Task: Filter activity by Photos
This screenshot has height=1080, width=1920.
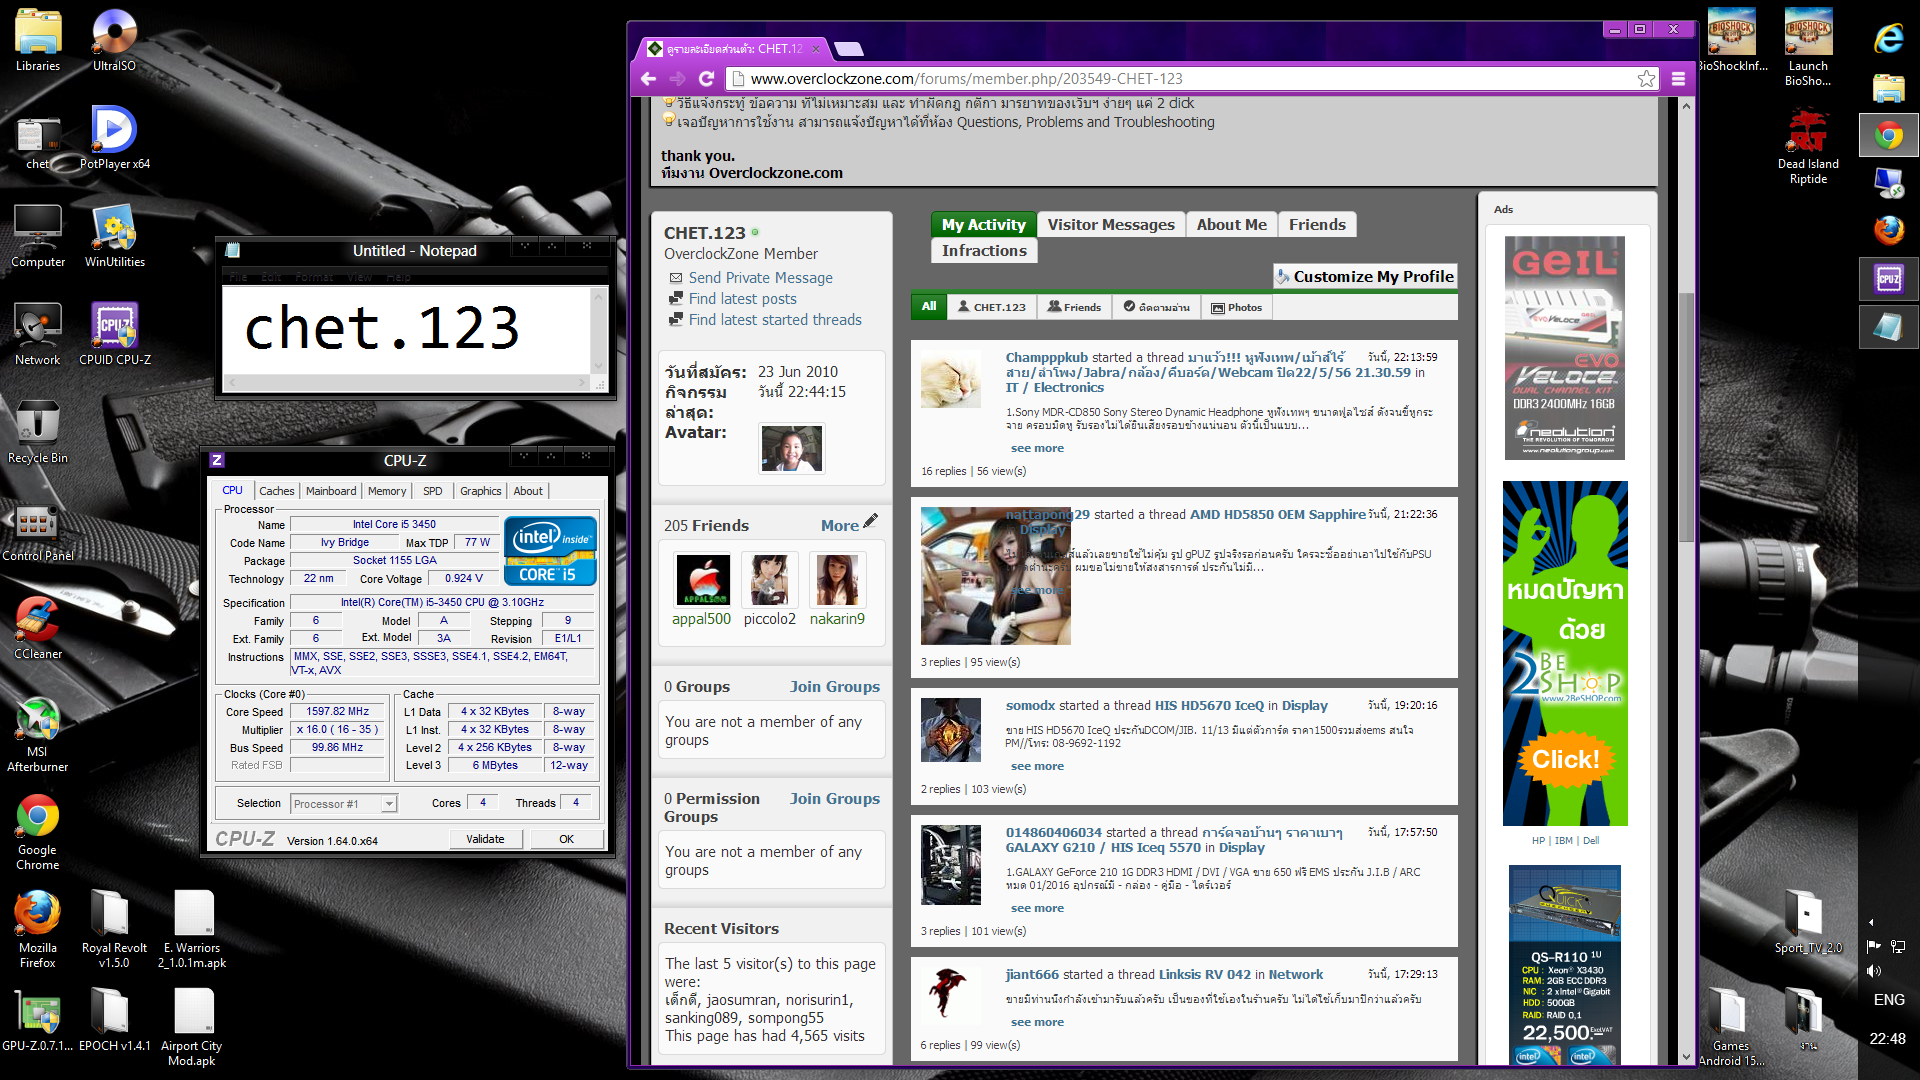Action: point(1236,307)
